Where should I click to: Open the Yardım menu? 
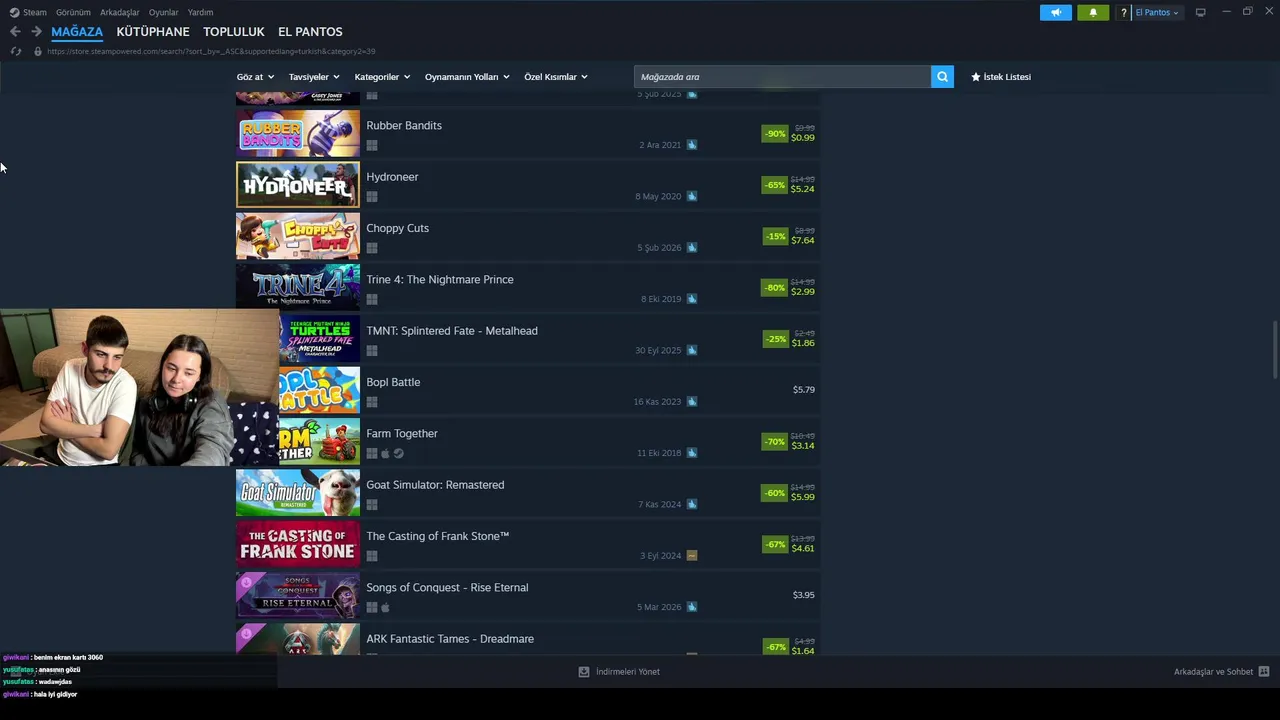(x=200, y=13)
